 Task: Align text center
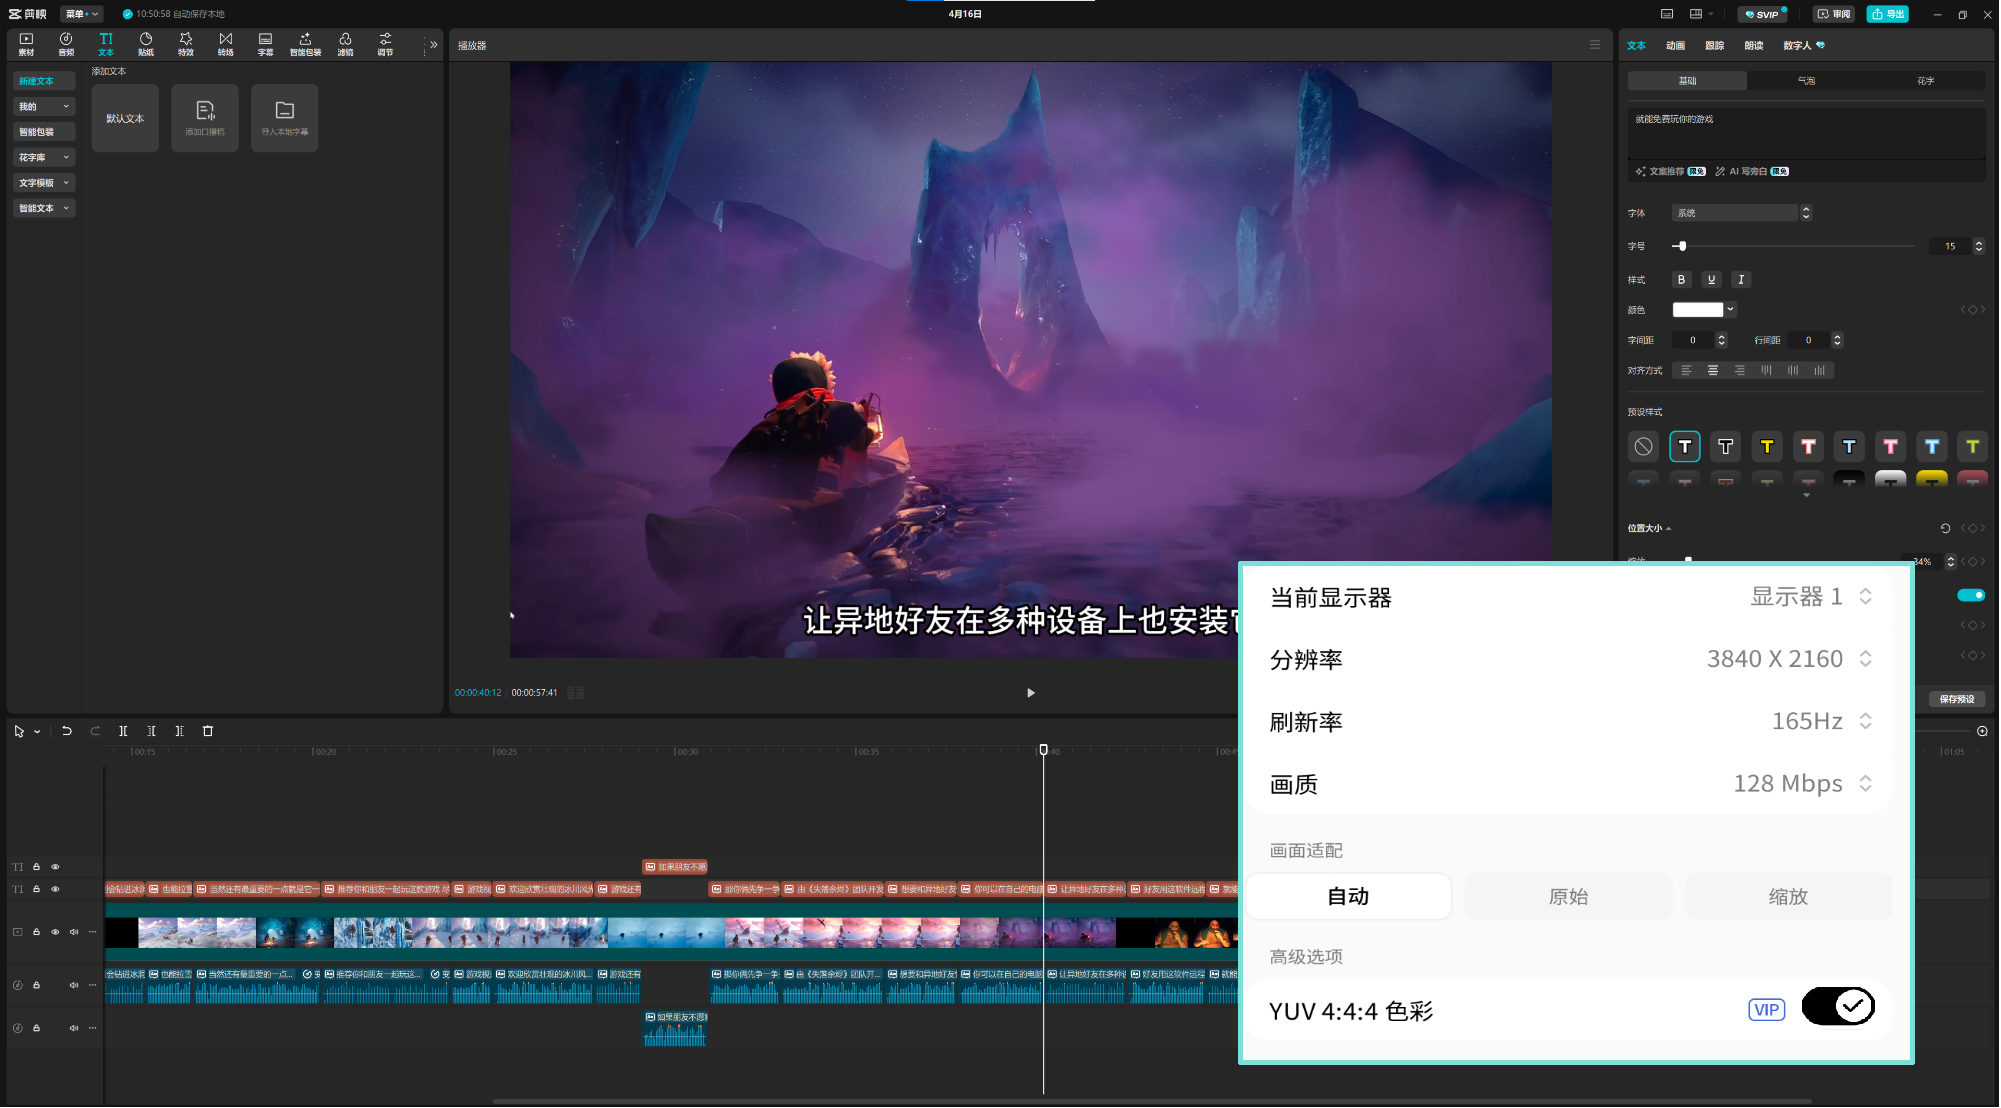1713,371
